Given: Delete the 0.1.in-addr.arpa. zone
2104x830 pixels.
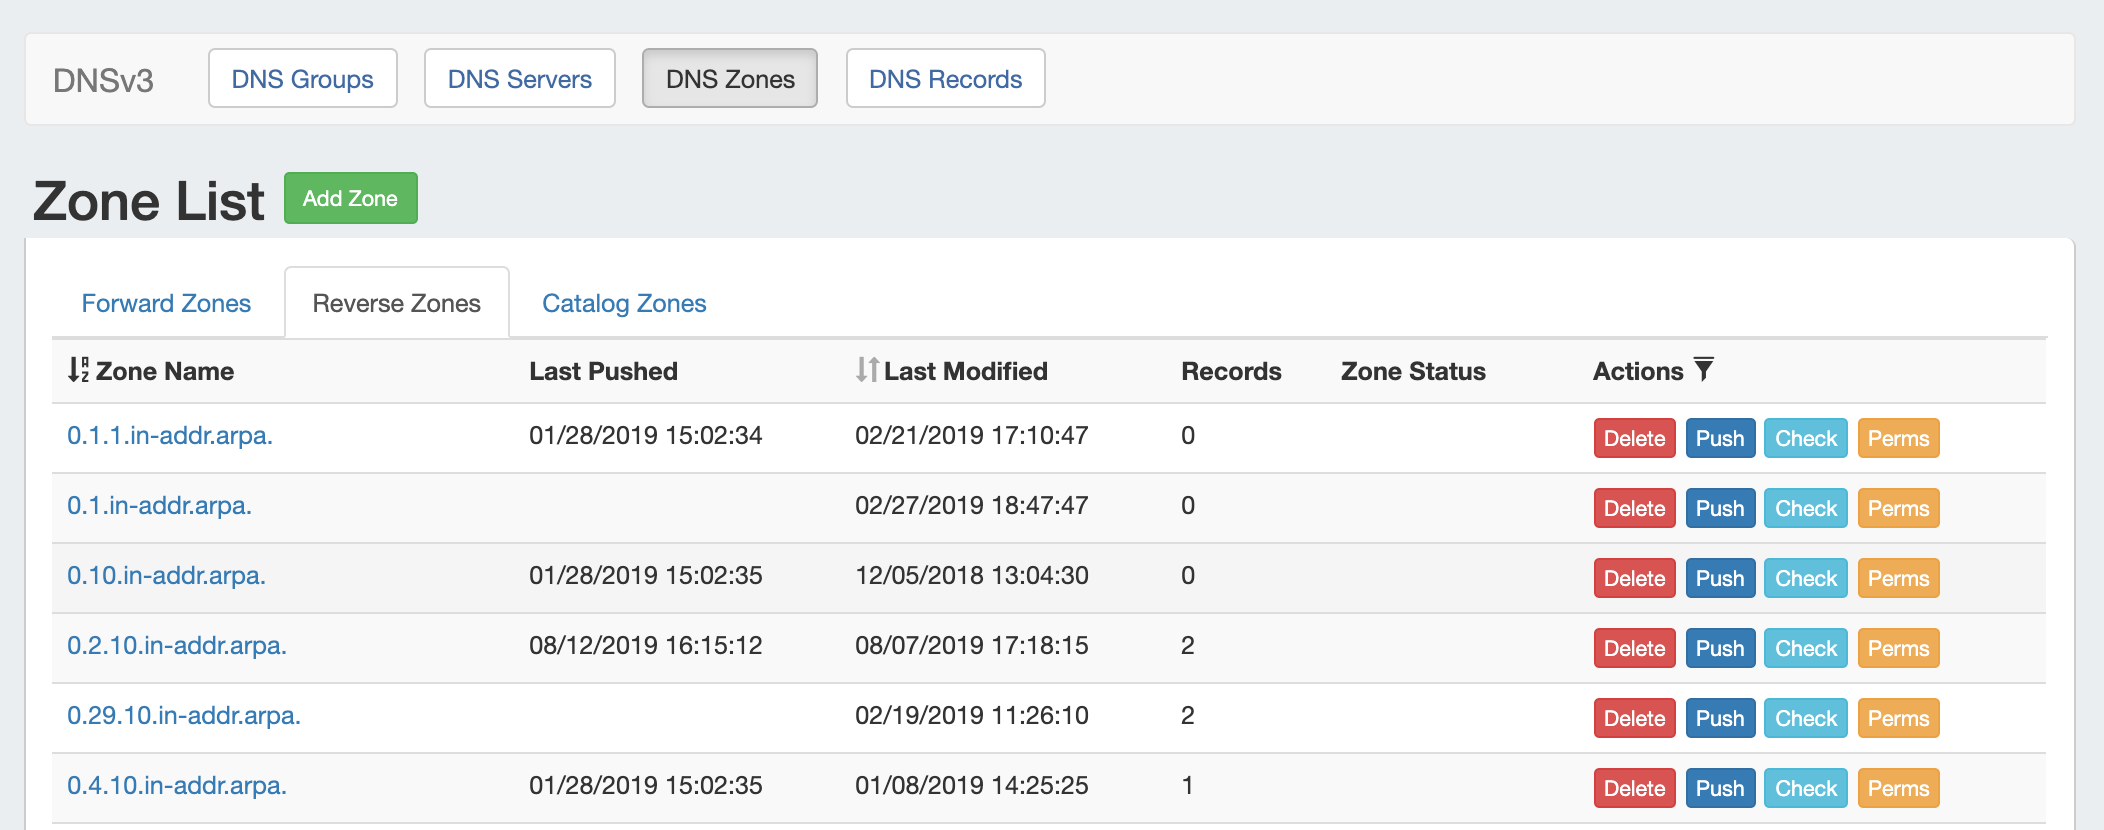Looking at the screenshot, I should [x=1634, y=508].
